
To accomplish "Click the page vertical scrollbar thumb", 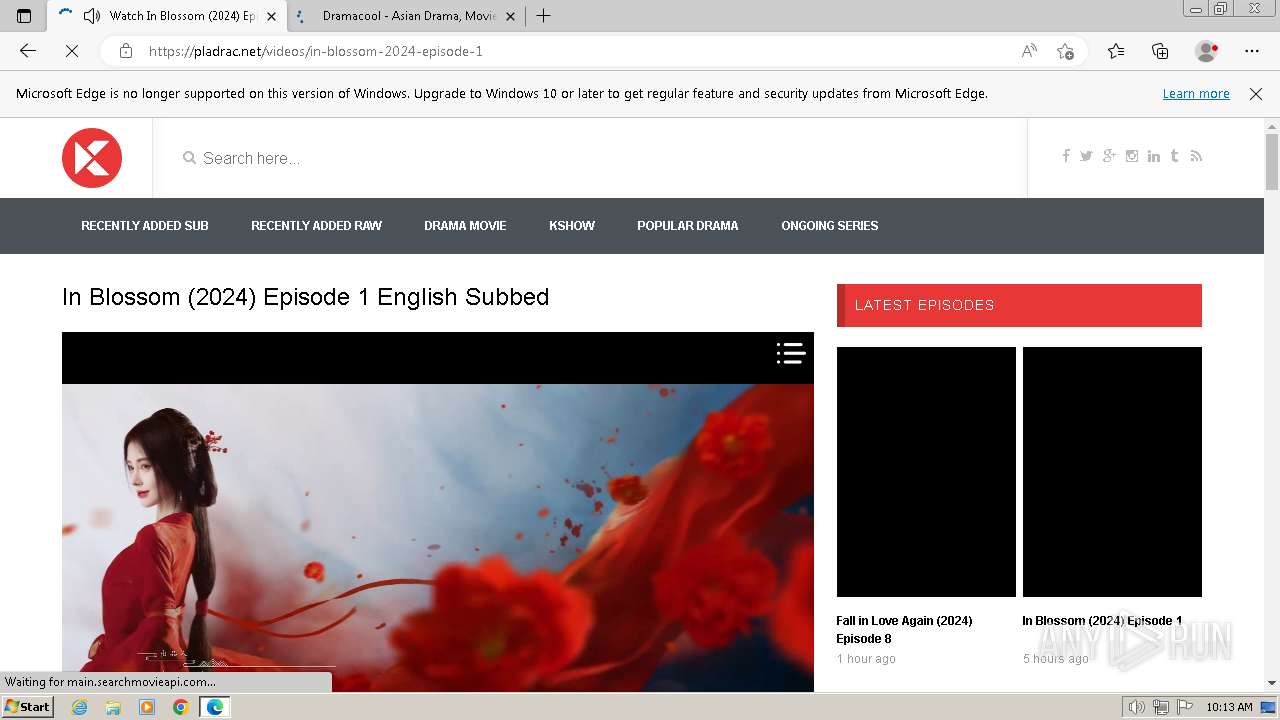I will click(x=1272, y=161).
